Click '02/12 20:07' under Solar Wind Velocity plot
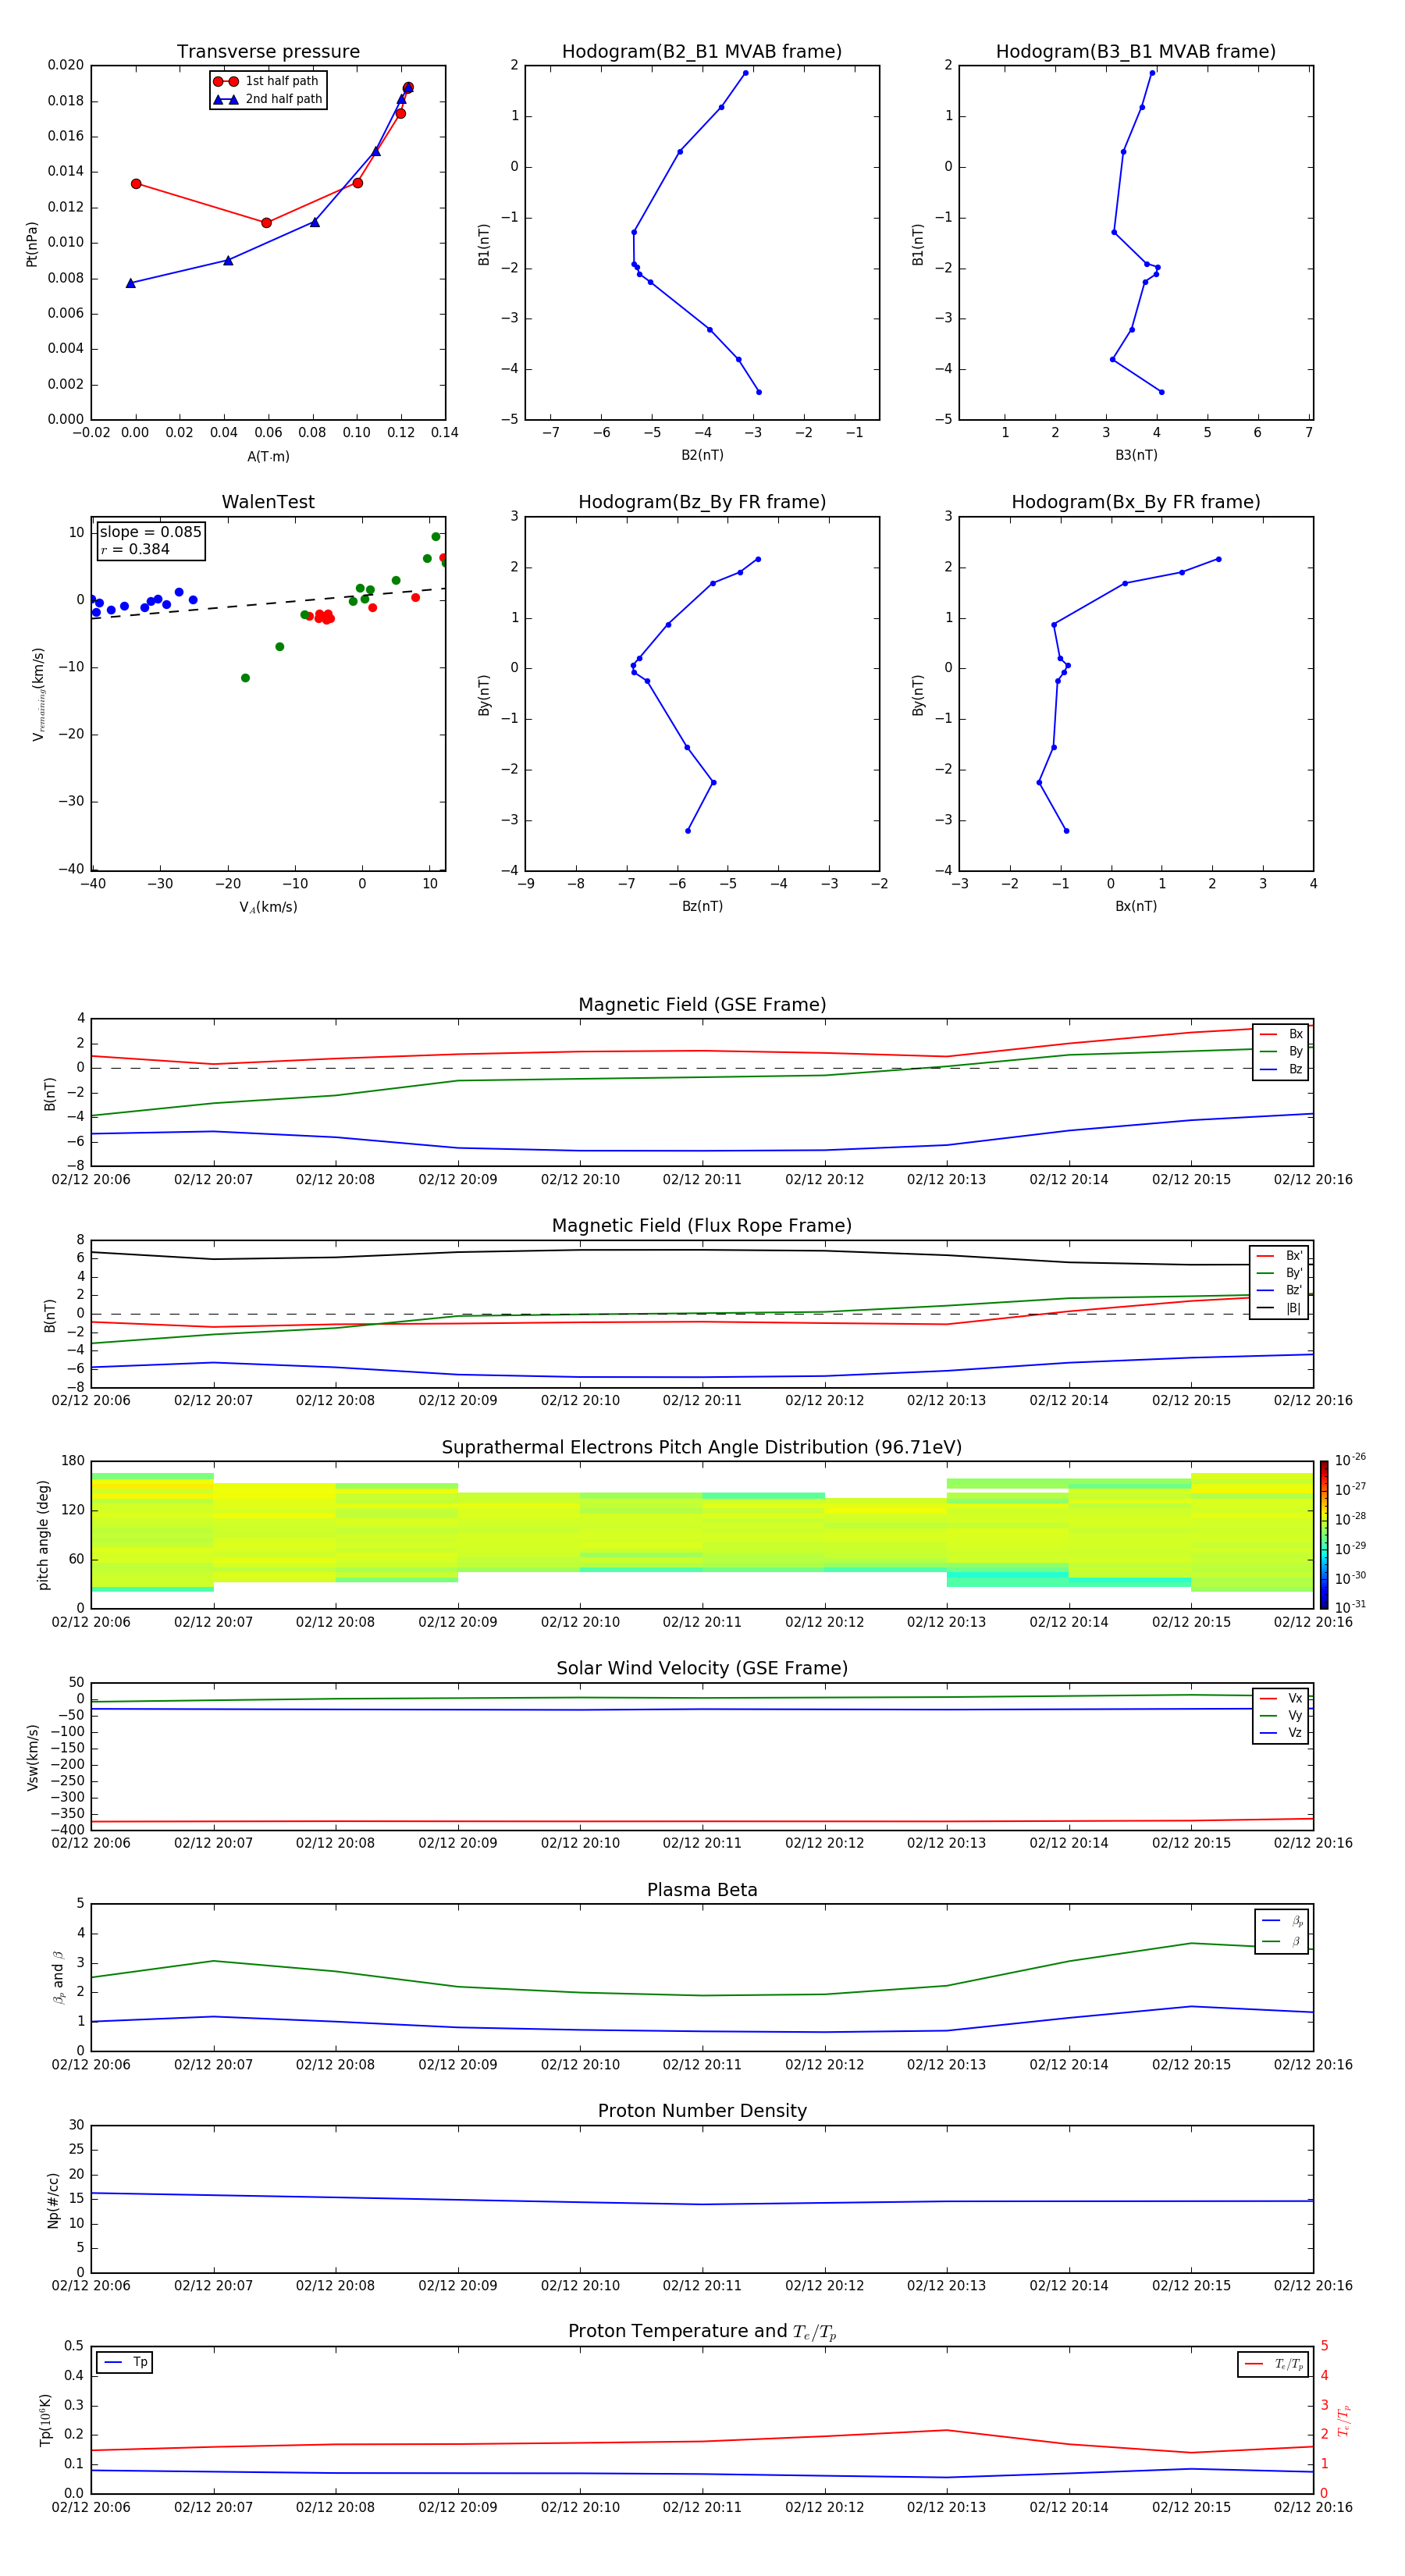This screenshot has height=2576, width=1405. tap(213, 1843)
